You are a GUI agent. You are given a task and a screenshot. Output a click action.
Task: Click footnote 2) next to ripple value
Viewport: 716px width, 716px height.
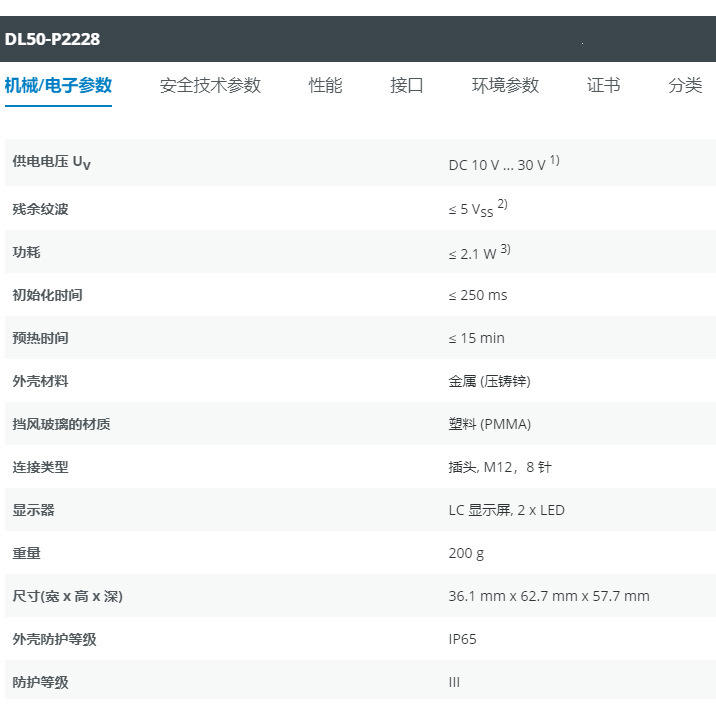tap(502, 204)
